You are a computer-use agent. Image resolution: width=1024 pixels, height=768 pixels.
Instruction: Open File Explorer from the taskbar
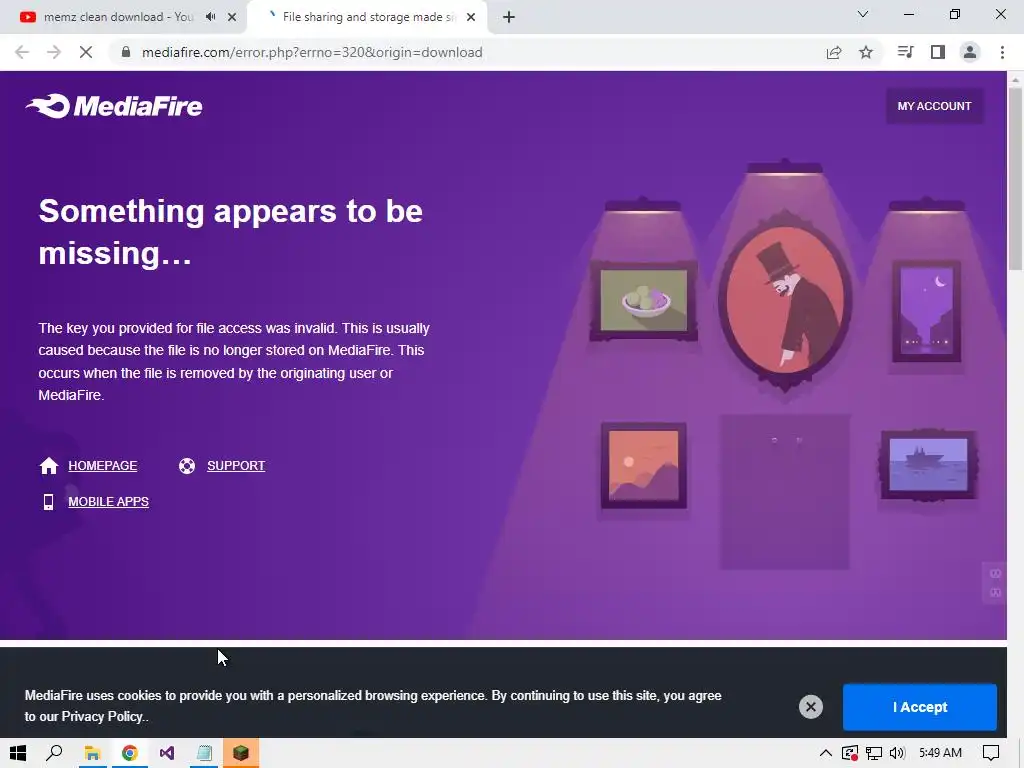pyautogui.click(x=92, y=753)
